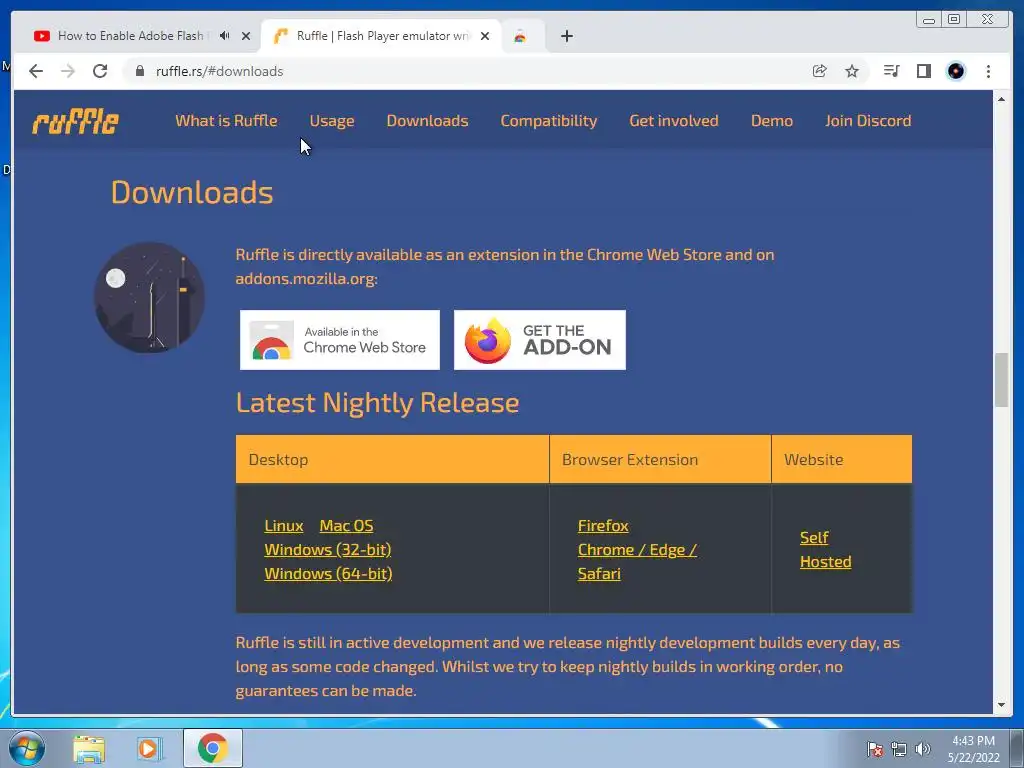Screen dimensions: 1024x768
Task: Open the Chrome profile avatar
Action: [x=956, y=71]
